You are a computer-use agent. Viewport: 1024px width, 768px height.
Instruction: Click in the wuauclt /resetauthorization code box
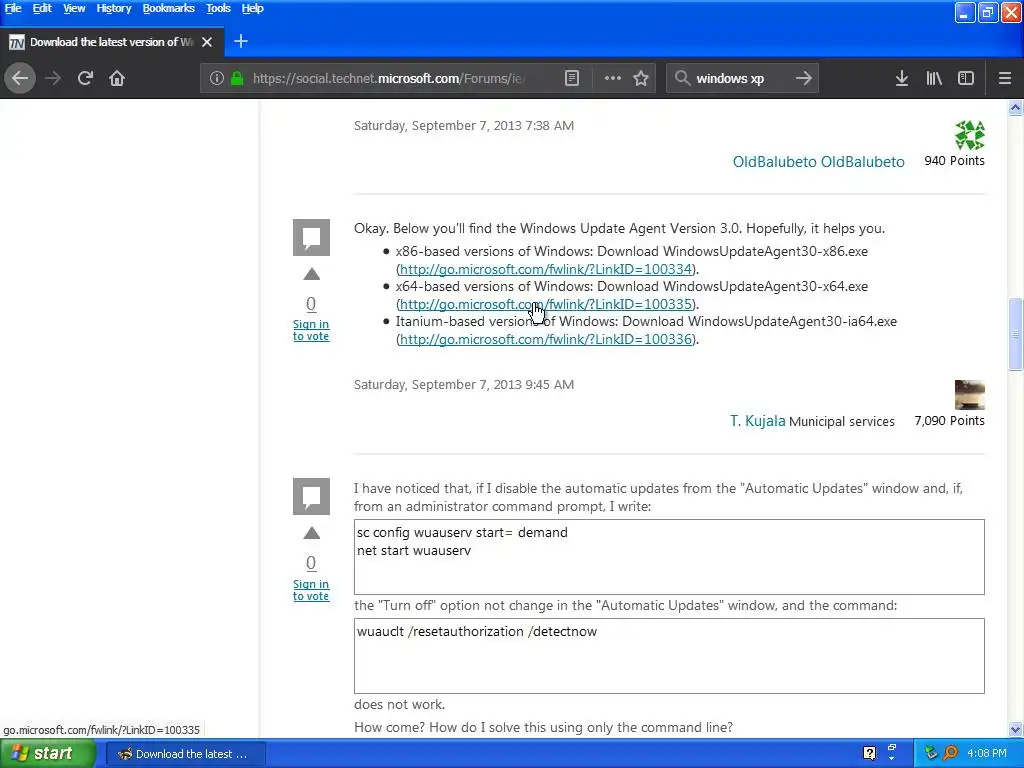click(669, 656)
